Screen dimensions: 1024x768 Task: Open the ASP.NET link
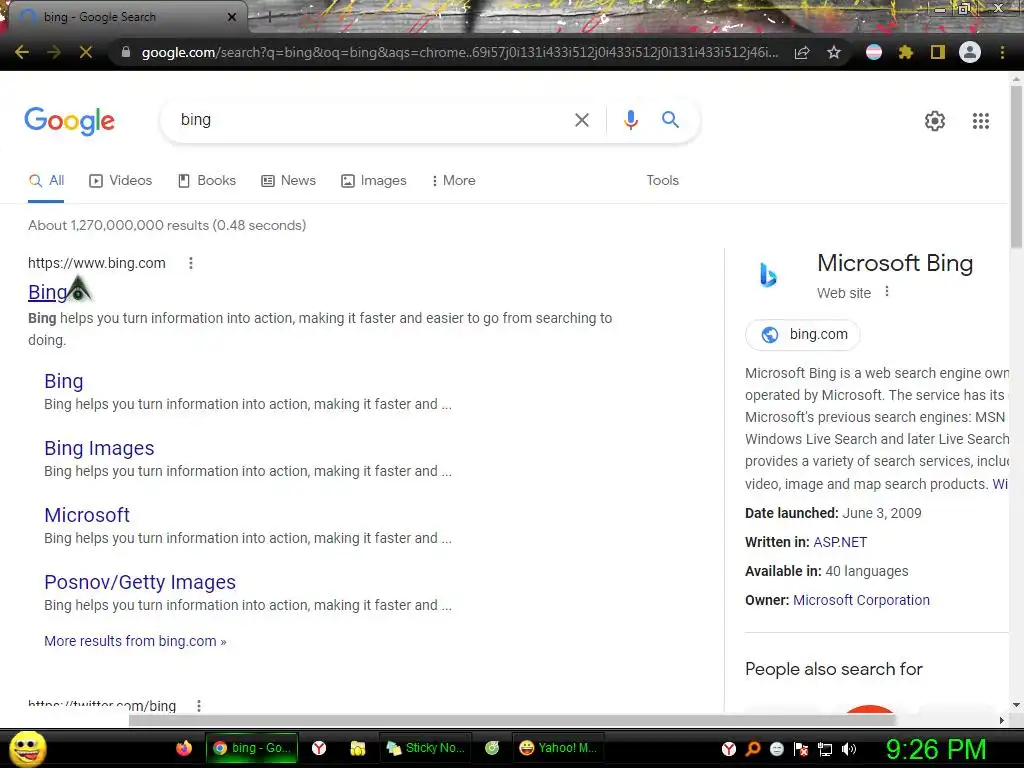(x=840, y=543)
